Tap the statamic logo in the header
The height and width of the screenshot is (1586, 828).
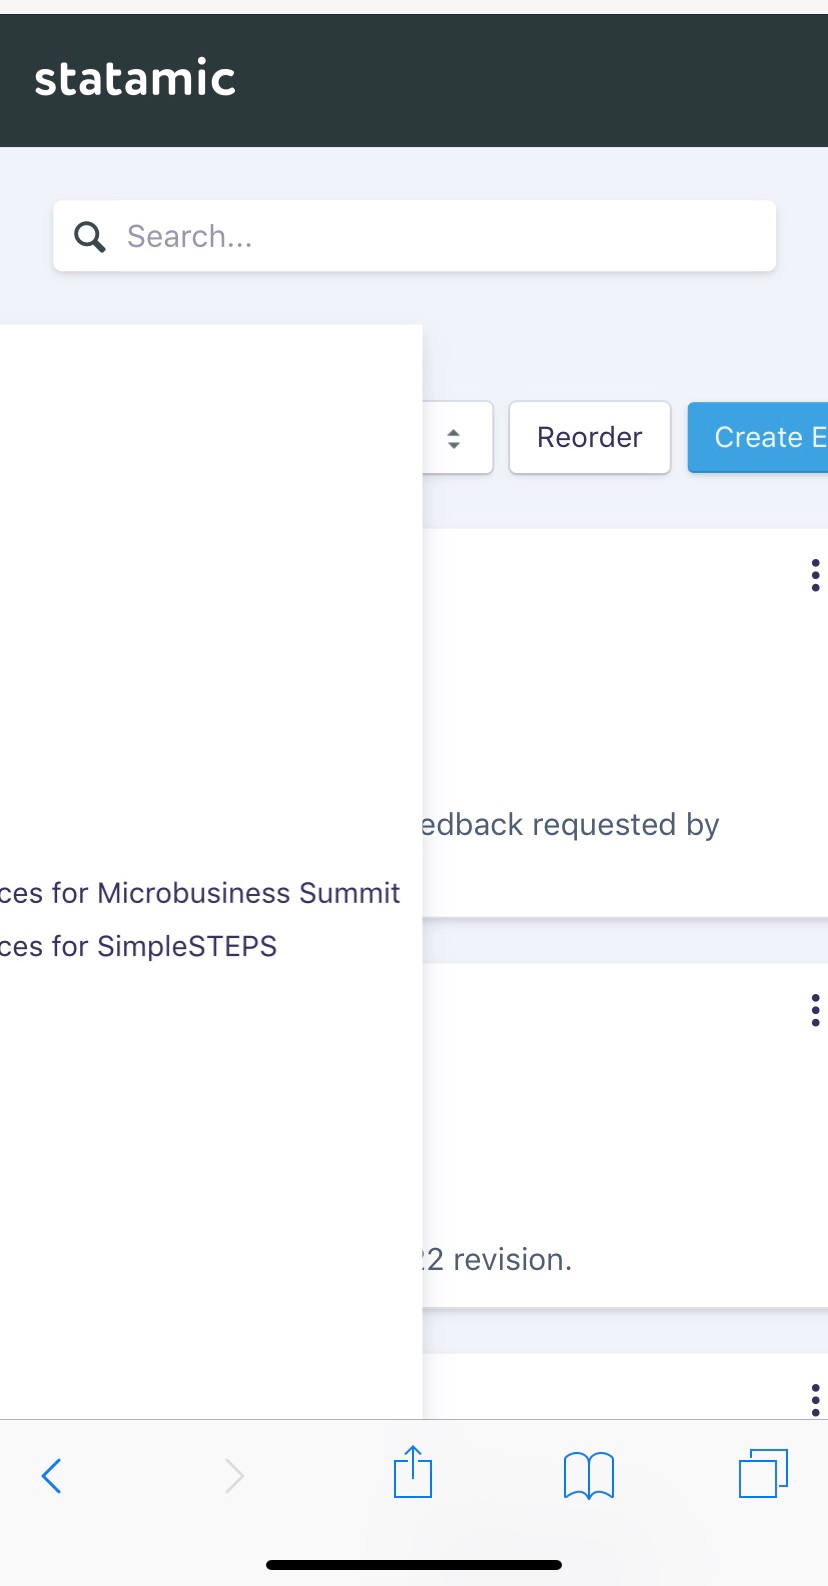tap(134, 78)
